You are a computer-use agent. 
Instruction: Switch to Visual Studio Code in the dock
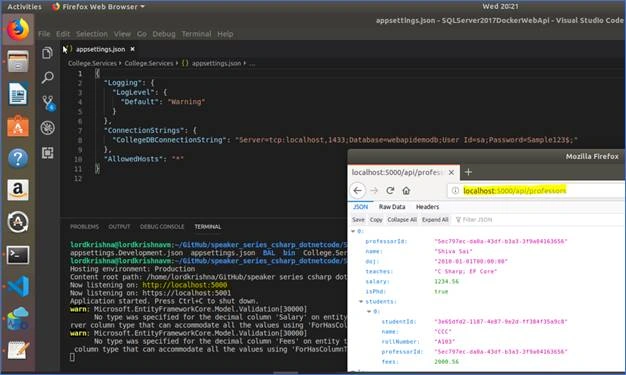point(18,286)
